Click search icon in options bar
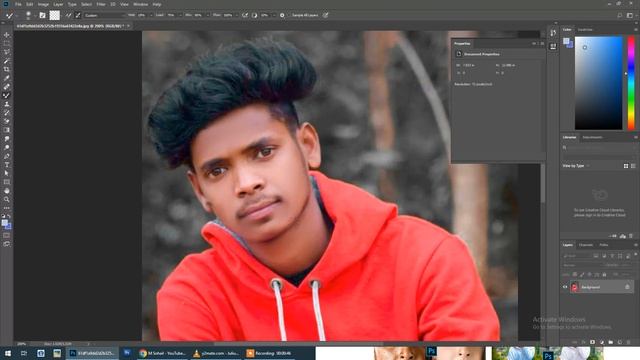Screen dimensions: 640x360 point(620,15)
